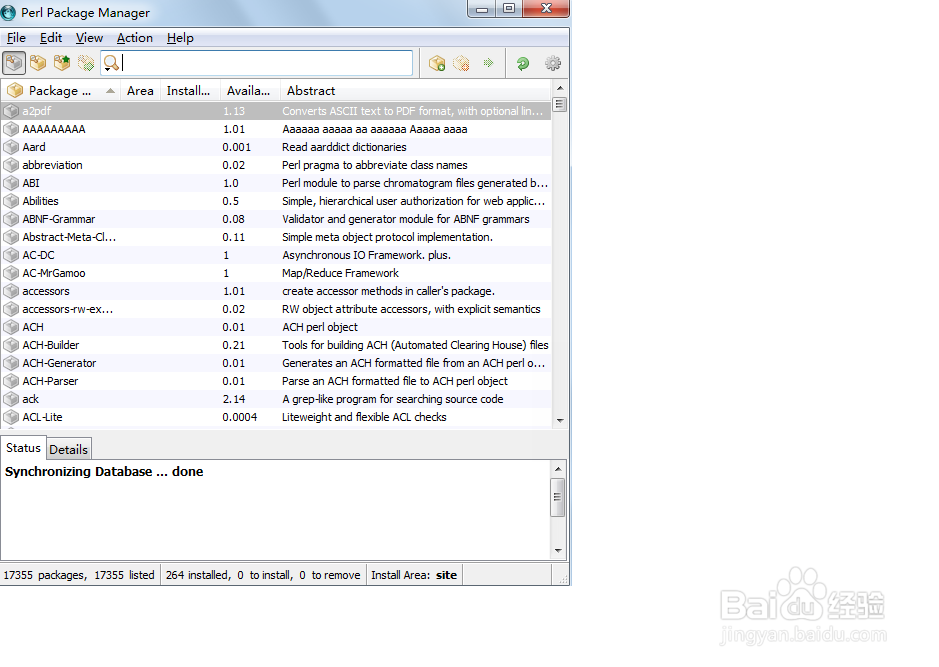Screen dimensions: 939x667
Task: Close the Perl Package Manager window
Action: pyautogui.click(x=546, y=8)
